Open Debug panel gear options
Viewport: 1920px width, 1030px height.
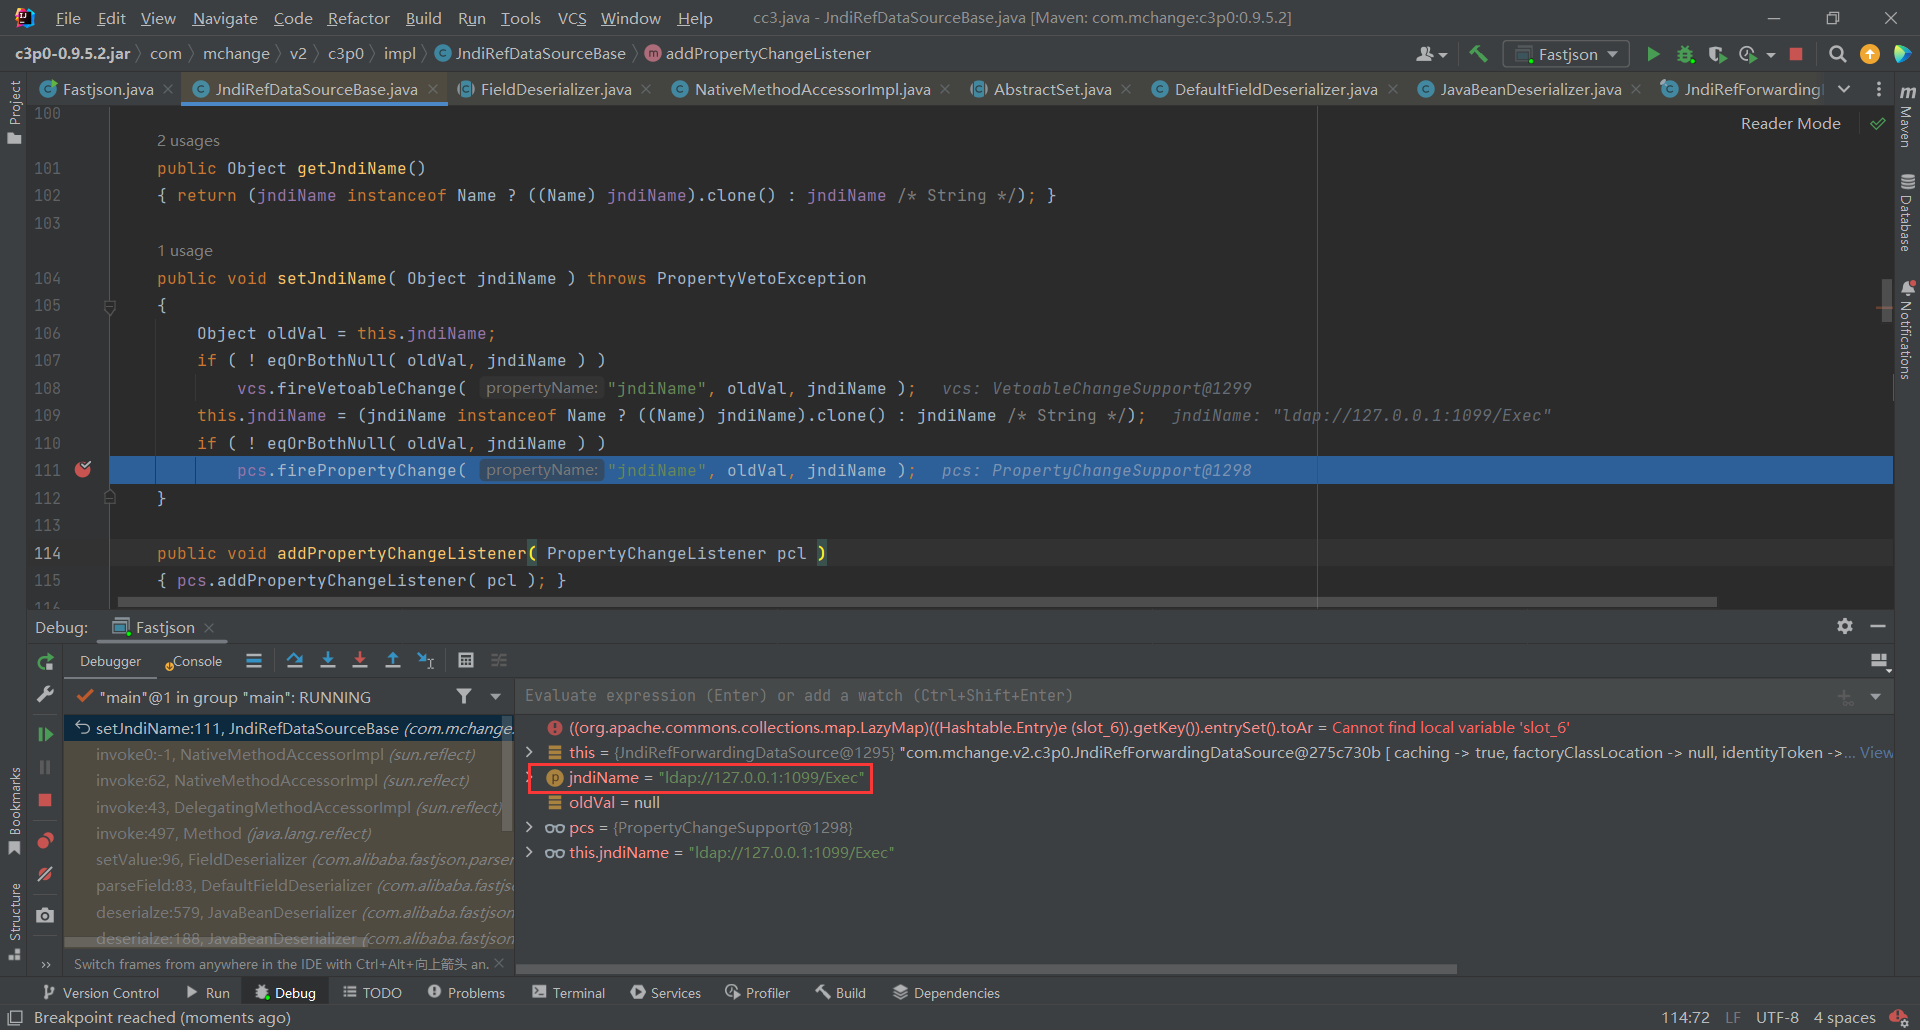click(x=1845, y=626)
